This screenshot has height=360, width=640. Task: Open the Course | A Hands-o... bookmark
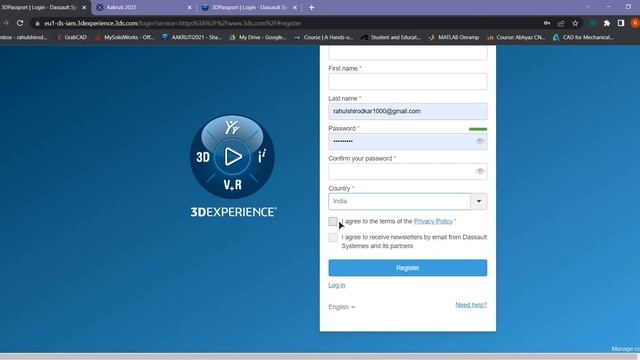pyautogui.click(x=323, y=37)
